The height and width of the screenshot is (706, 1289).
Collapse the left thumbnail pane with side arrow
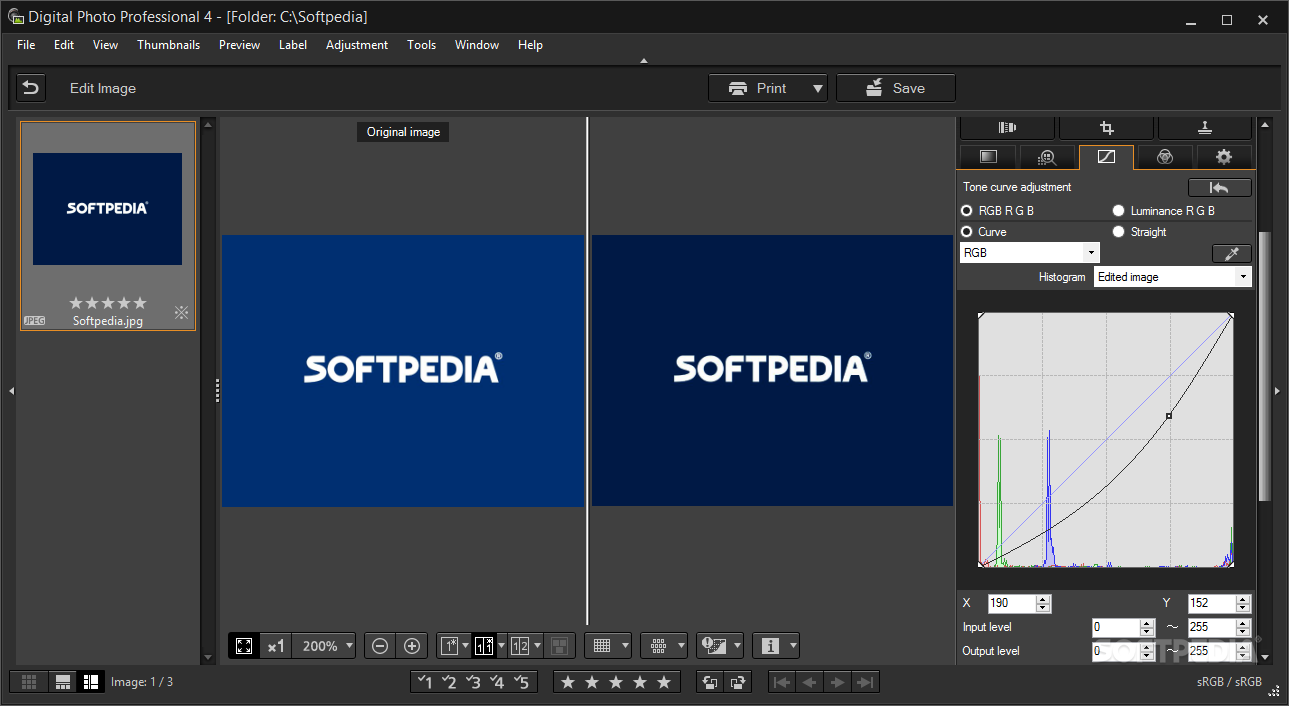pyautogui.click(x=11, y=391)
